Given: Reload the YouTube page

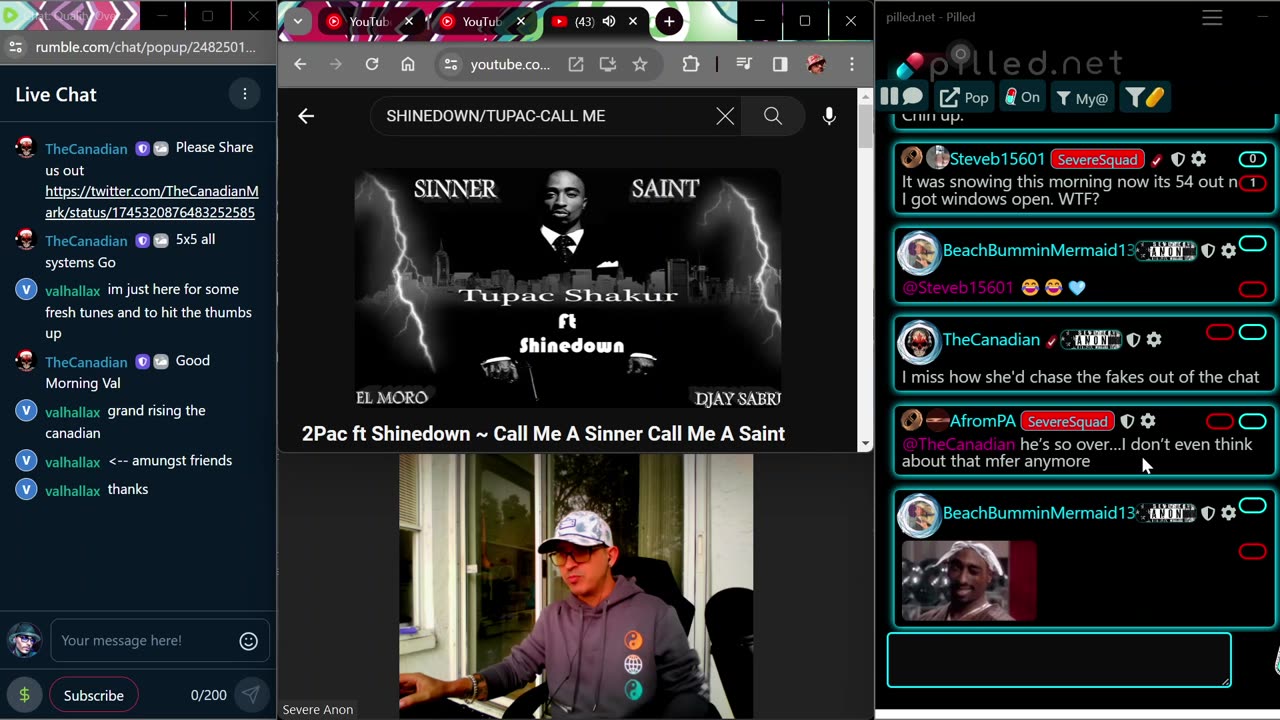Looking at the screenshot, I should click(x=372, y=64).
